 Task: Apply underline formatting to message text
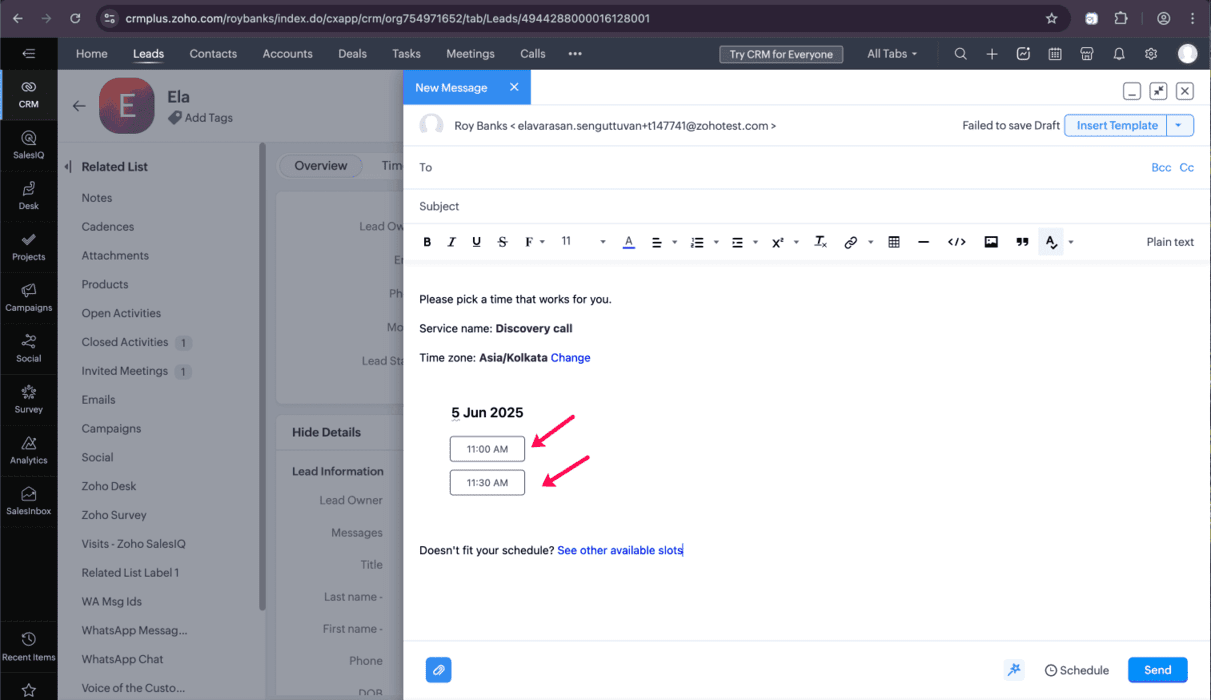click(476, 242)
